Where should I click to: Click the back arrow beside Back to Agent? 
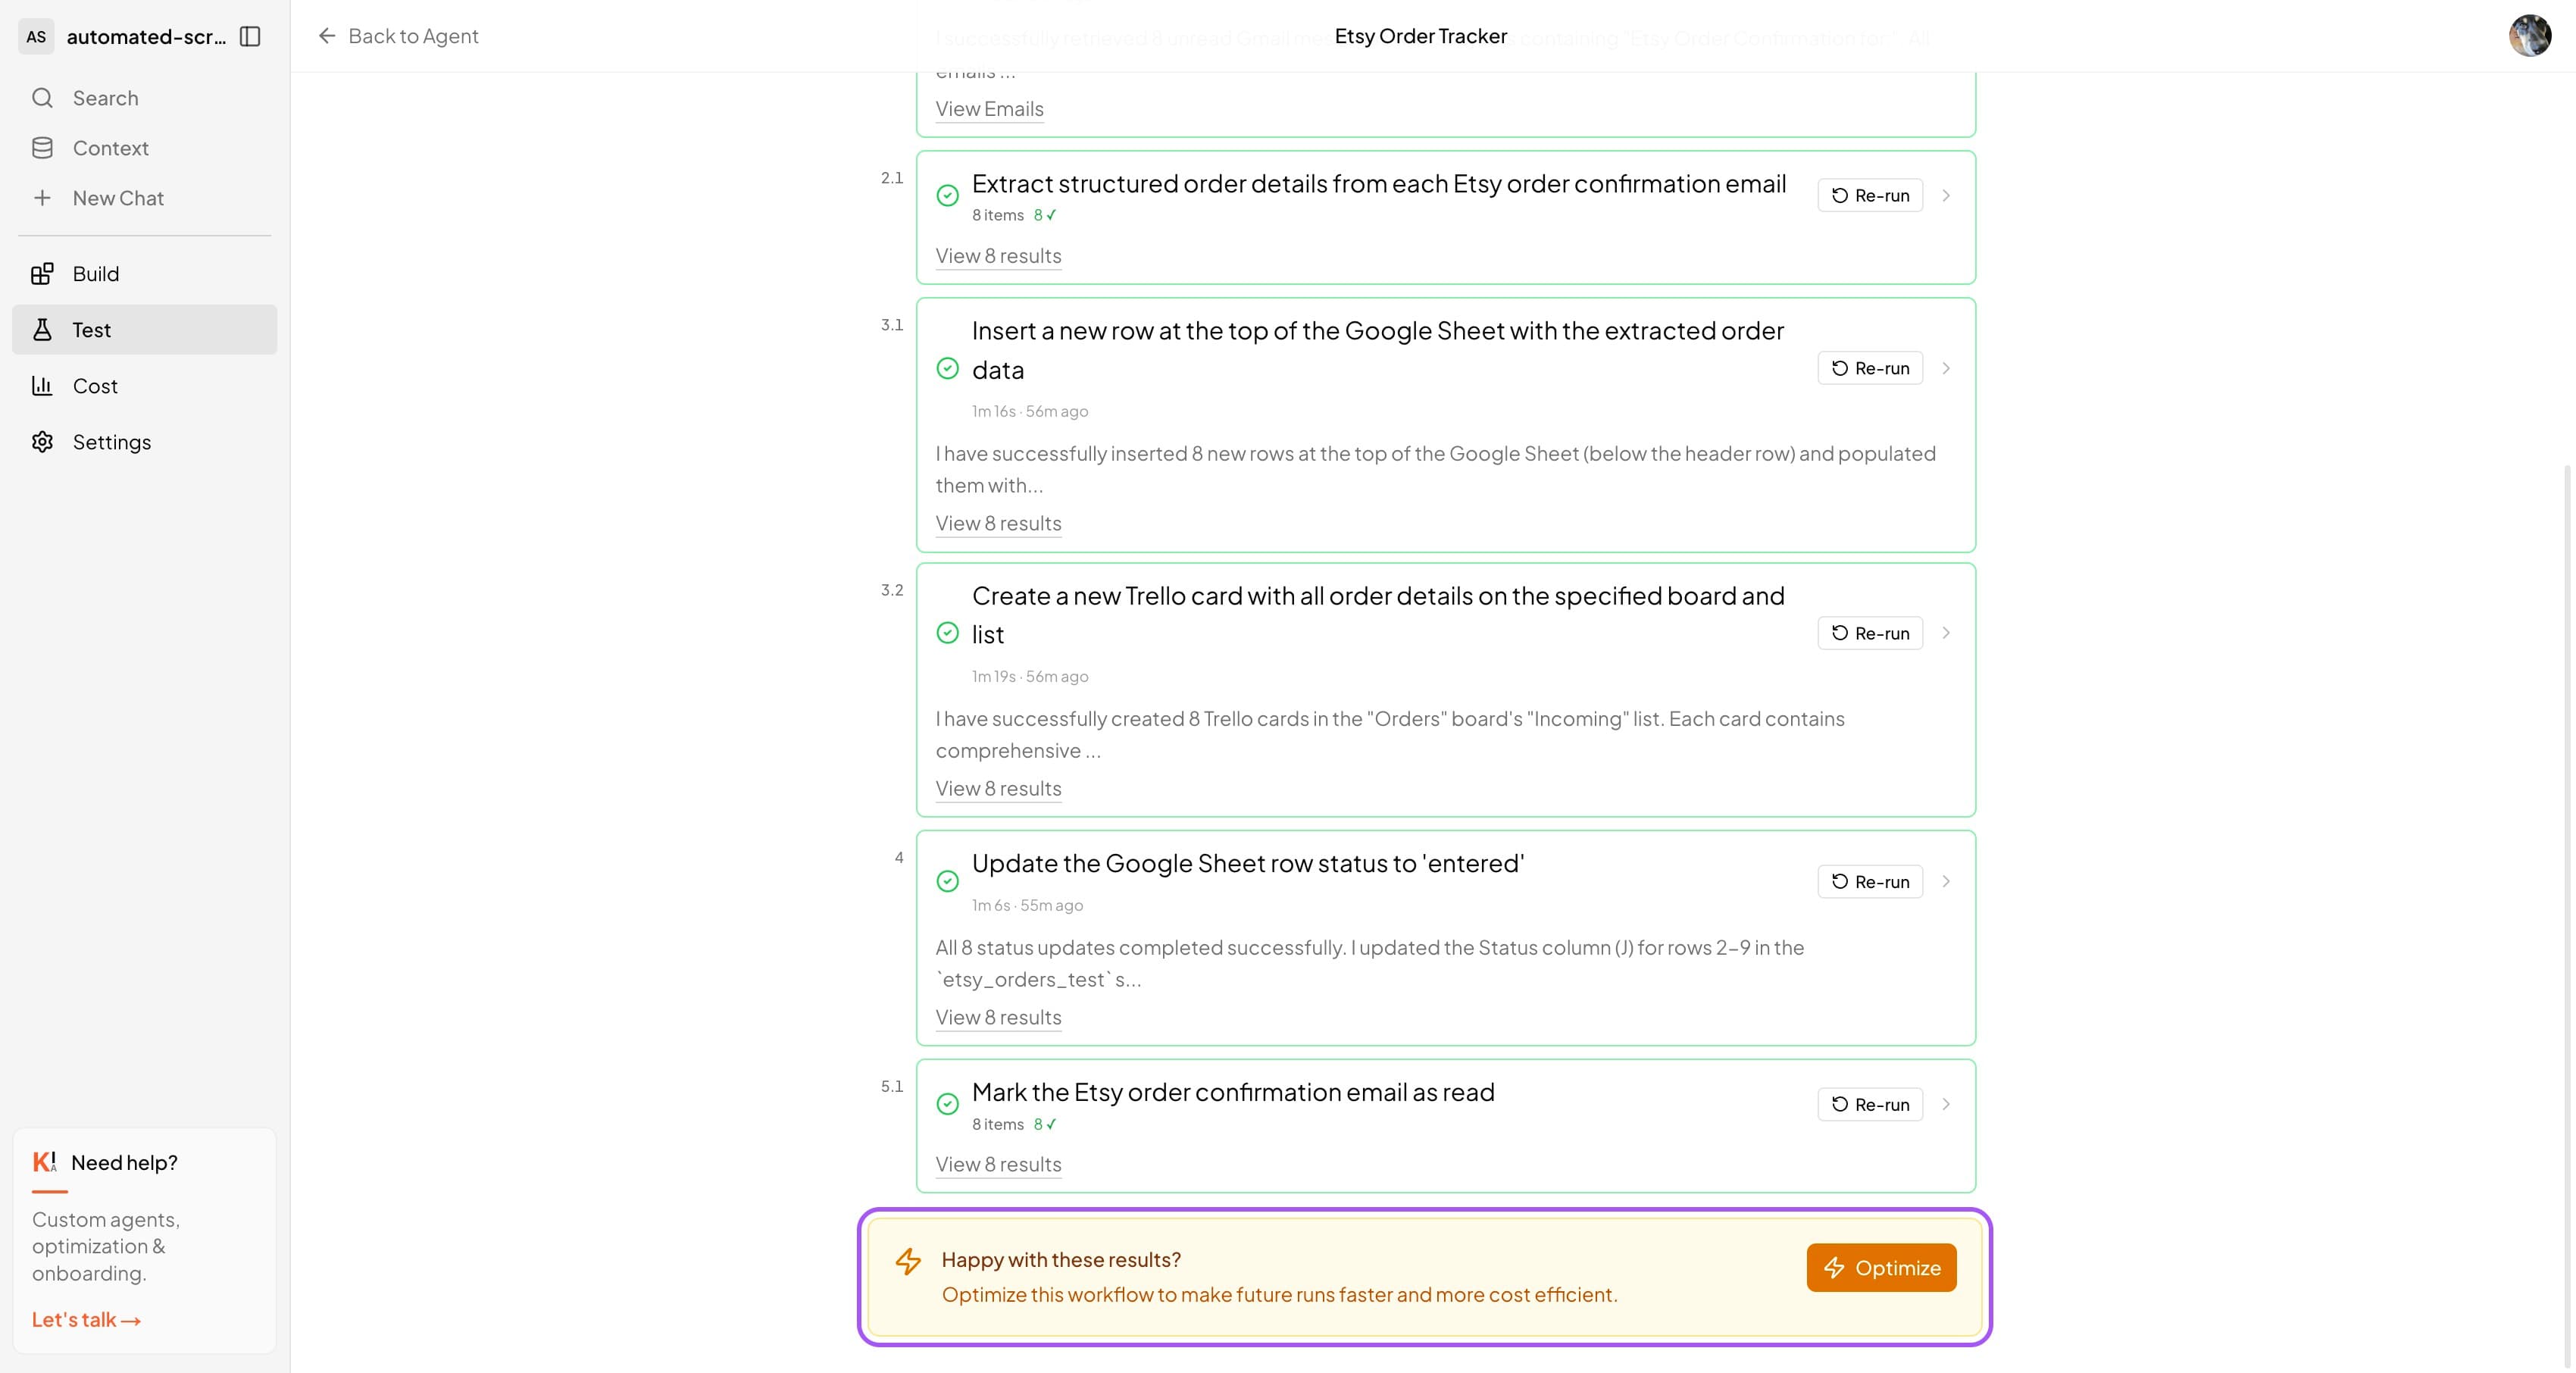(328, 36)
